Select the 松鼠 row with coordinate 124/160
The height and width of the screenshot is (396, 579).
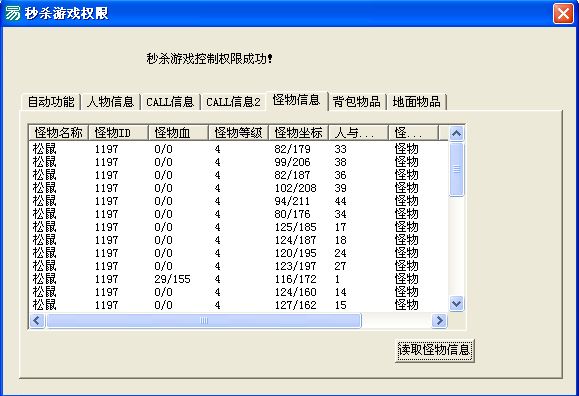tap(239, 292)
